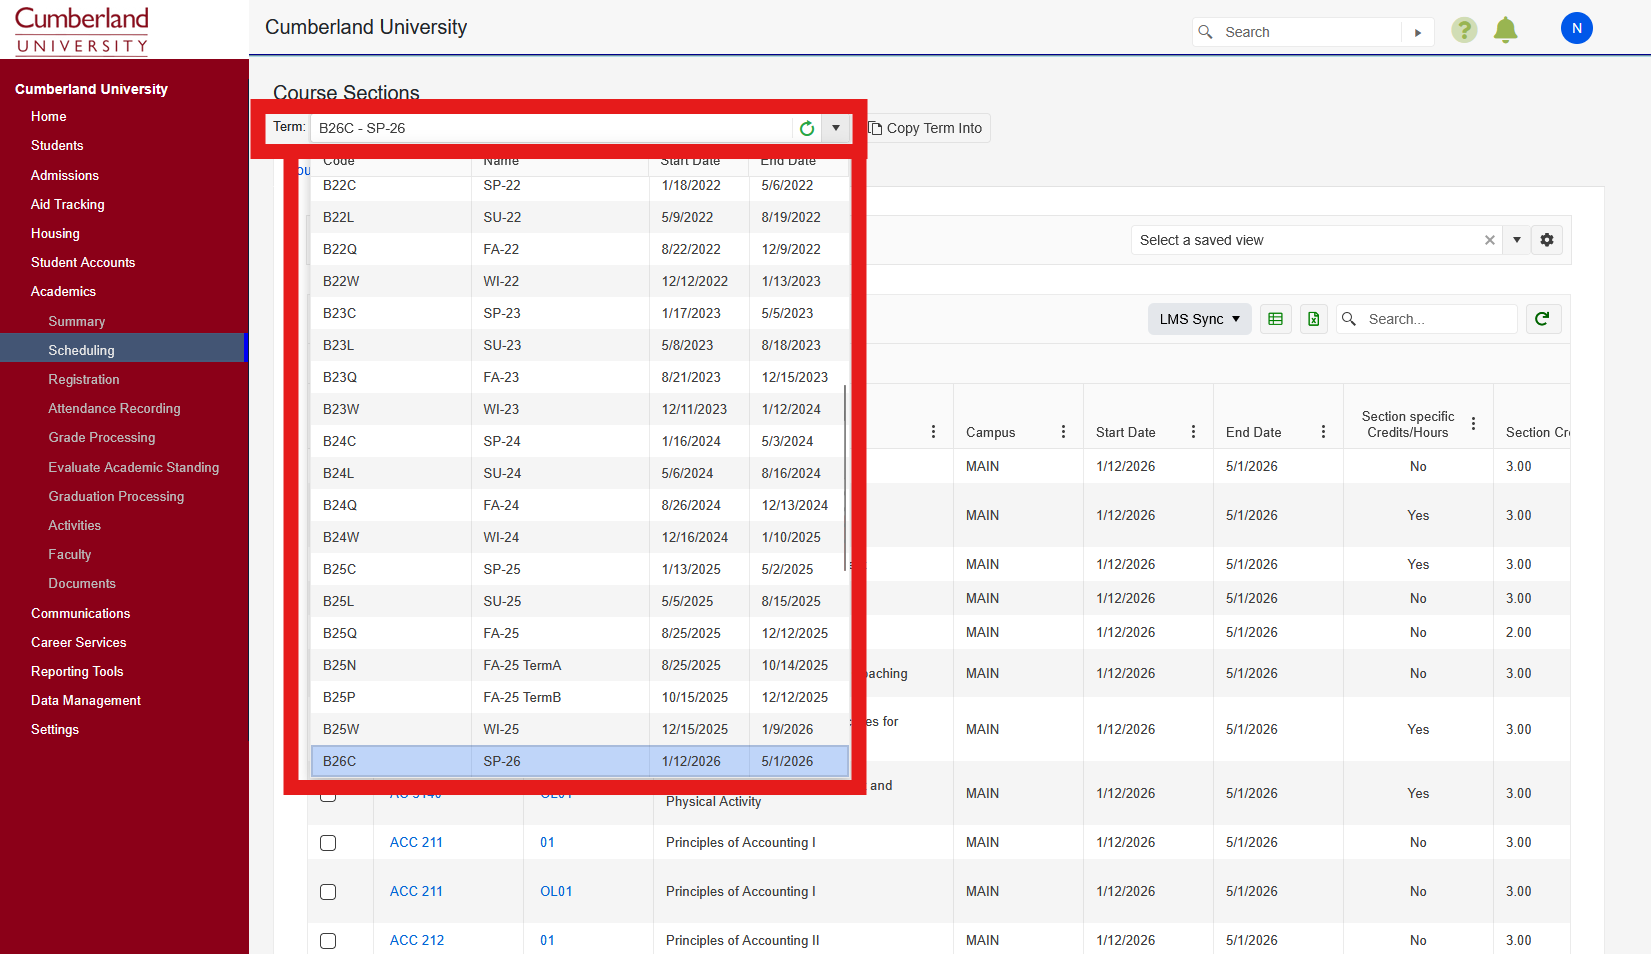
Task: Click the Start Date column header in the sections grid
Action: 1125,432
